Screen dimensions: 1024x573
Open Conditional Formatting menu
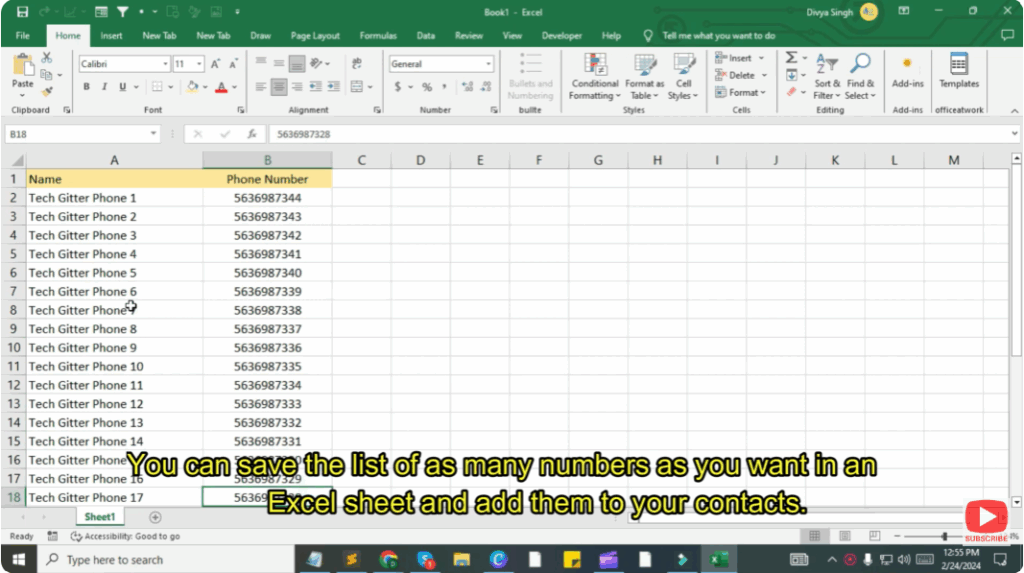click(594, 77)
